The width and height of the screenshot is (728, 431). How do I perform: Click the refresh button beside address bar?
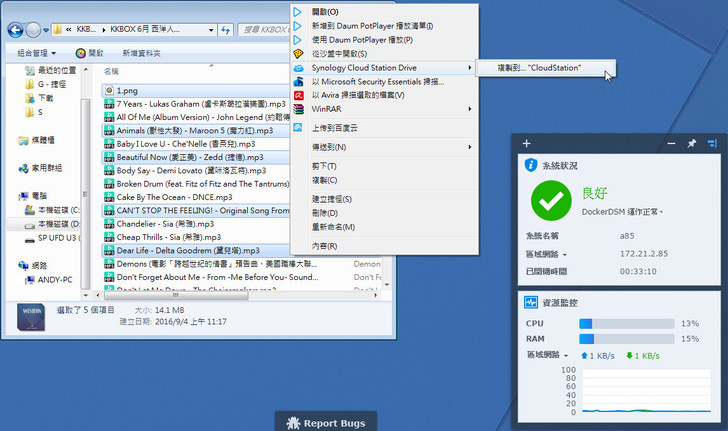(226, 30)
